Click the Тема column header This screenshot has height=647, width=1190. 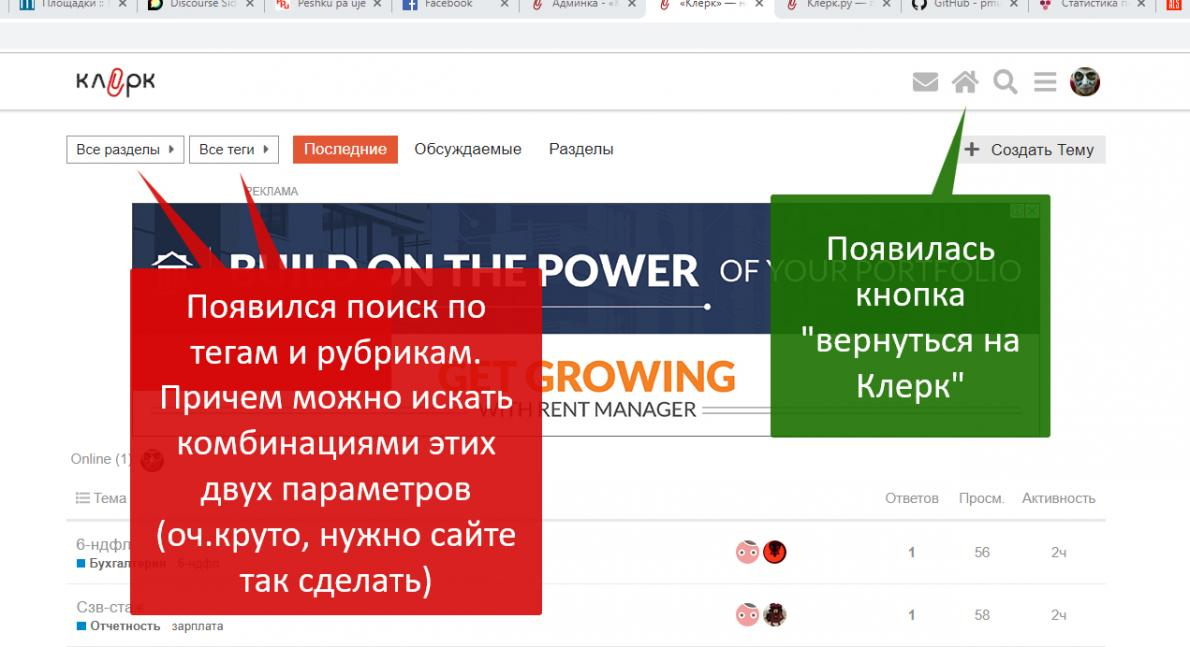pos(101,498)
